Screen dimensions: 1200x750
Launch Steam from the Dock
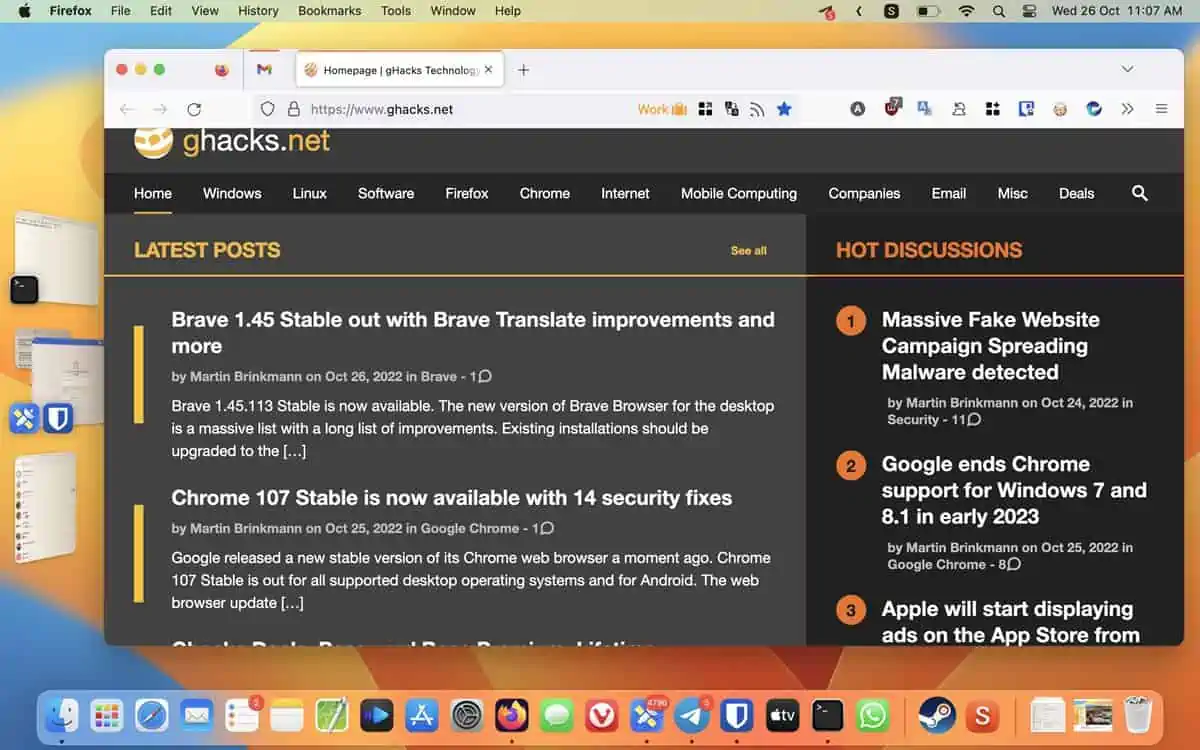938,715
